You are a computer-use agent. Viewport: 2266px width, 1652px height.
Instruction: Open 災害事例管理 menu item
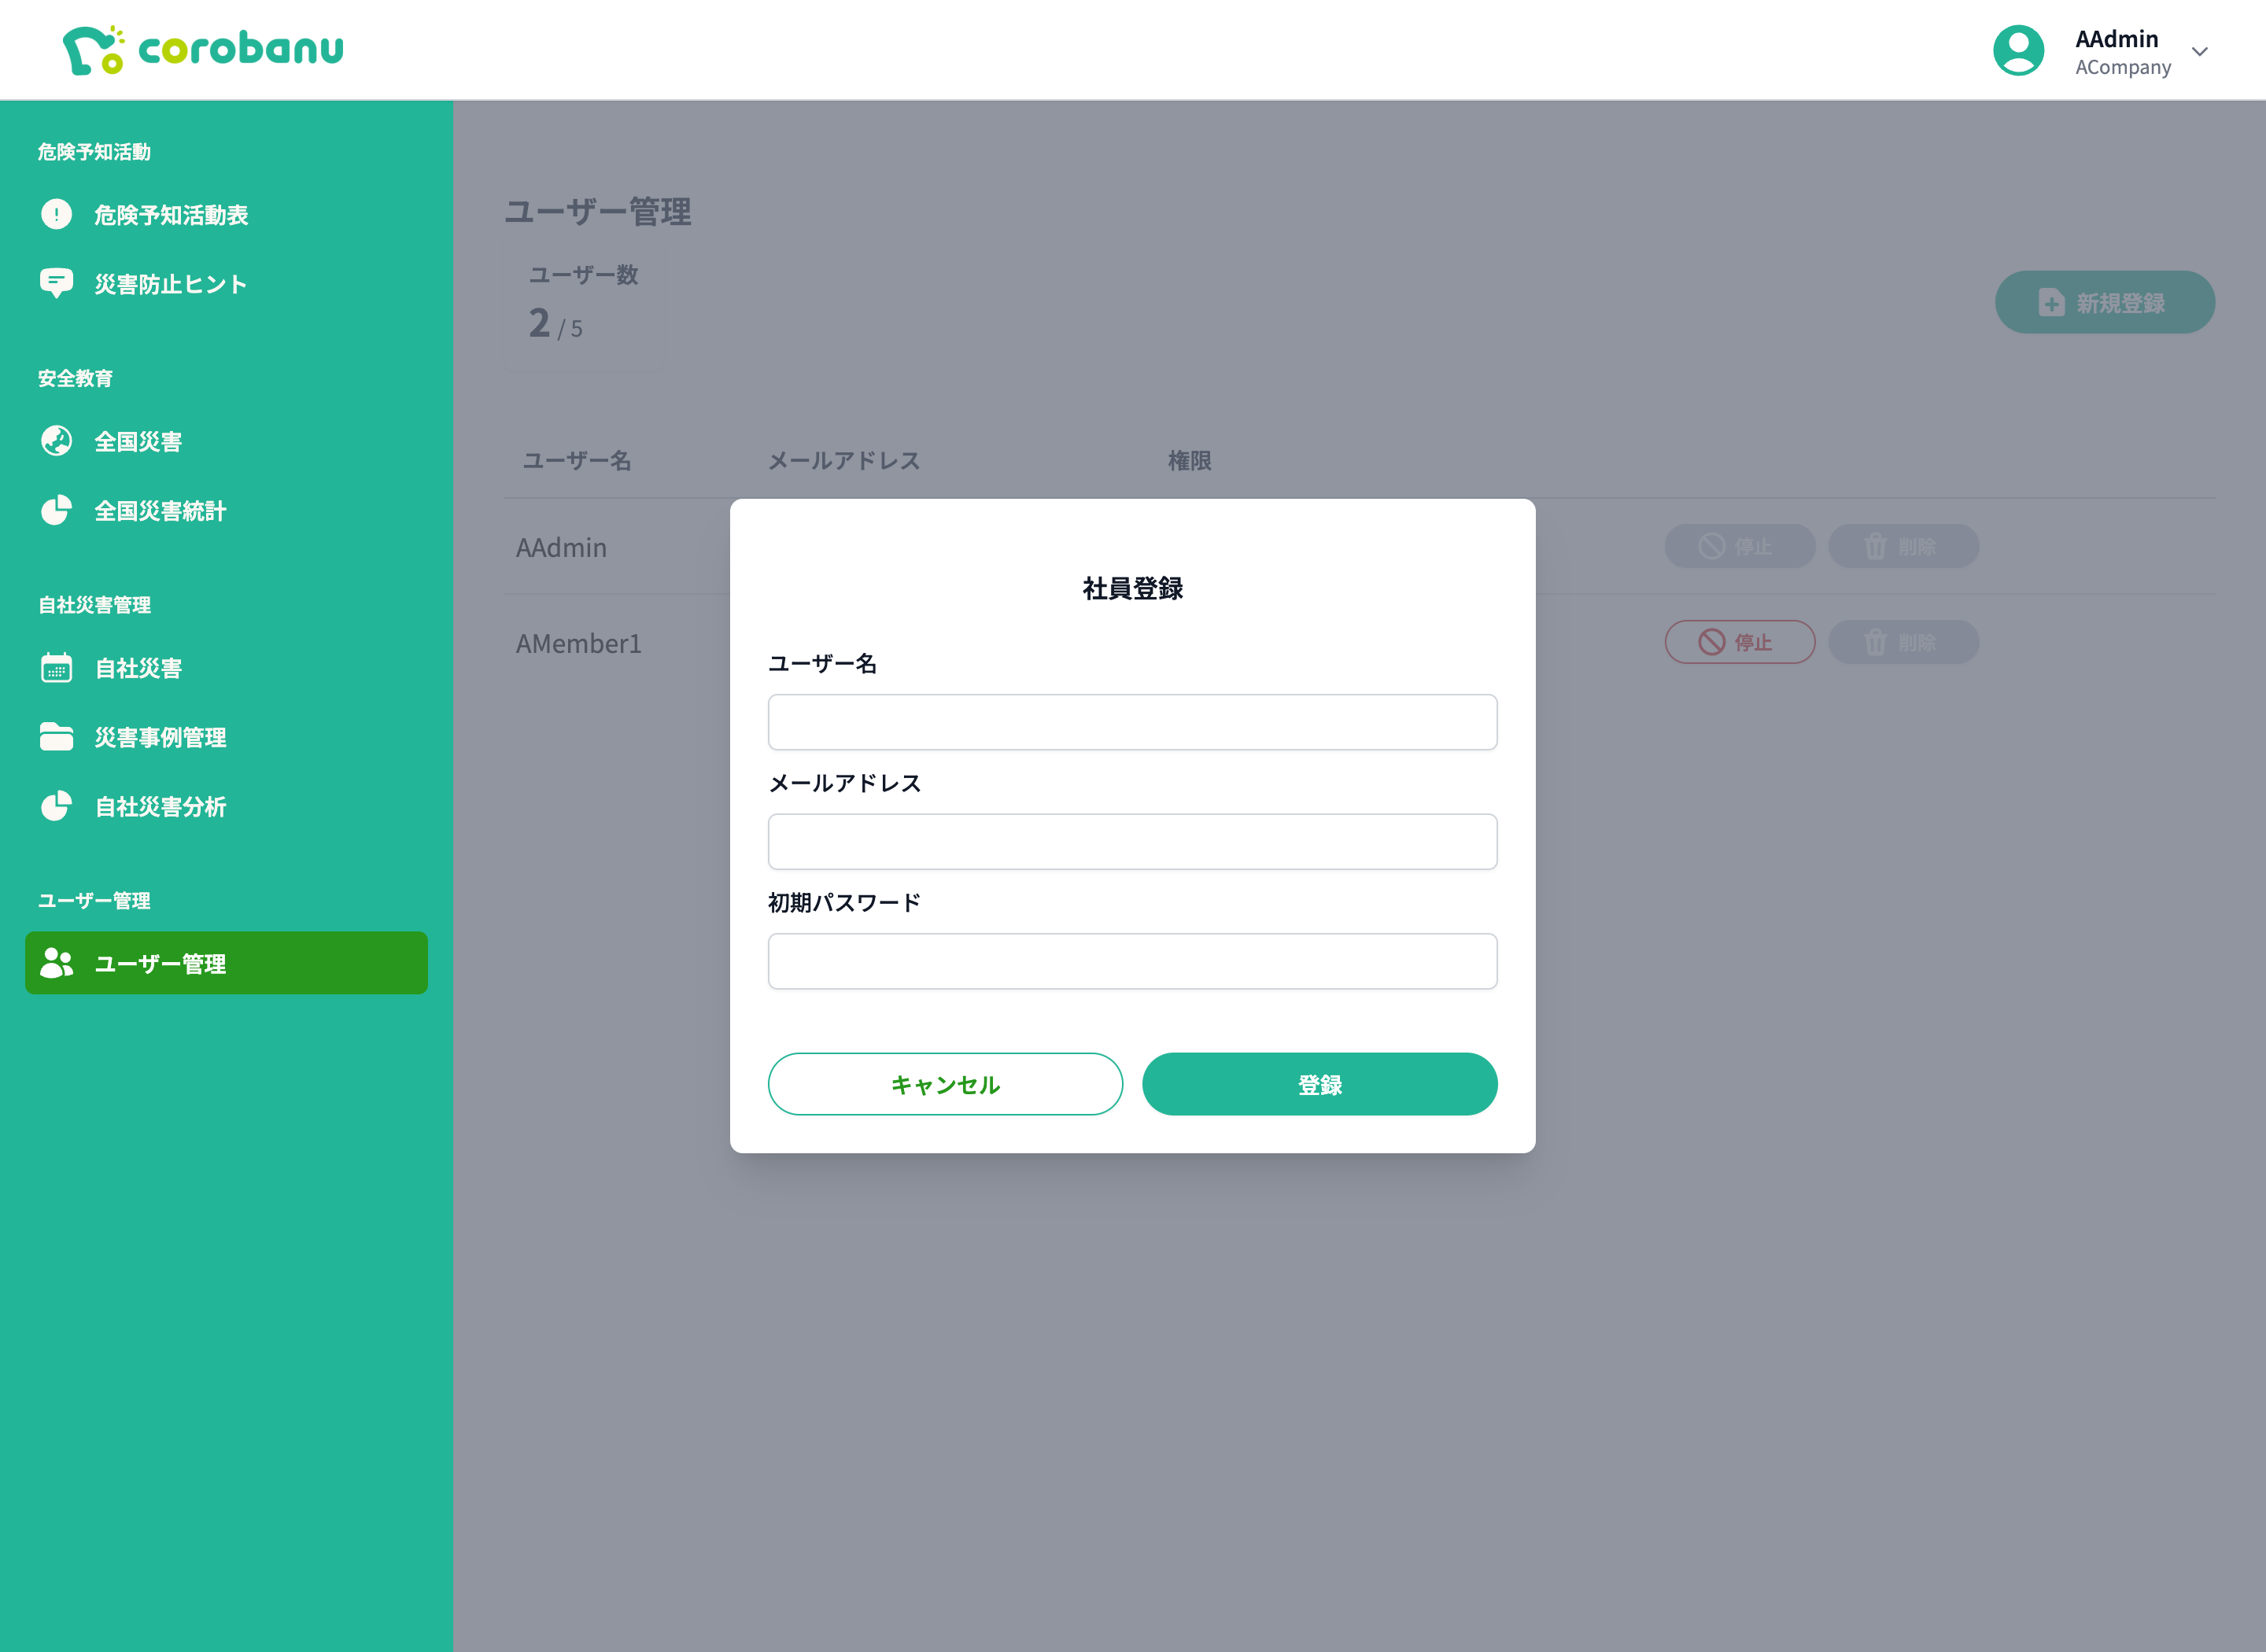[x=226, y=737]
